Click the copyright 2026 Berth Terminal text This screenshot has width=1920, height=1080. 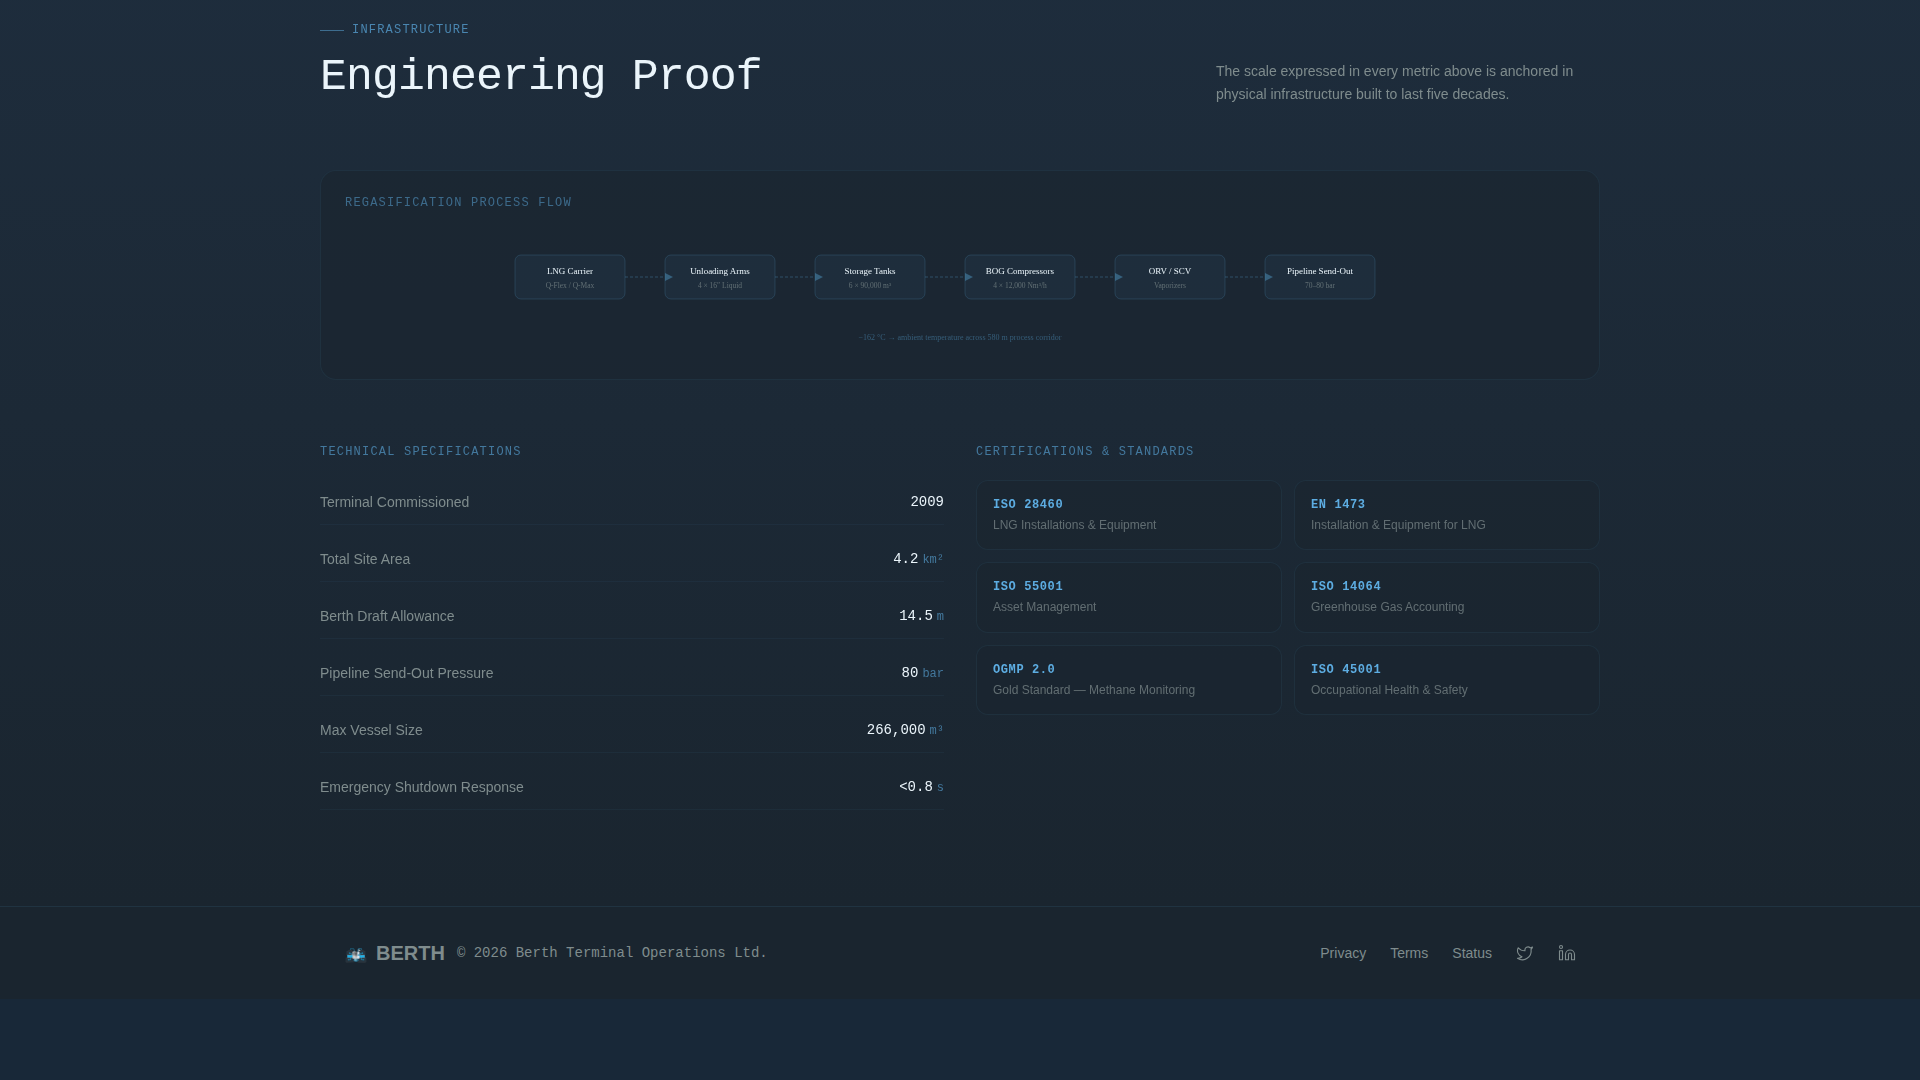[612, 953]
